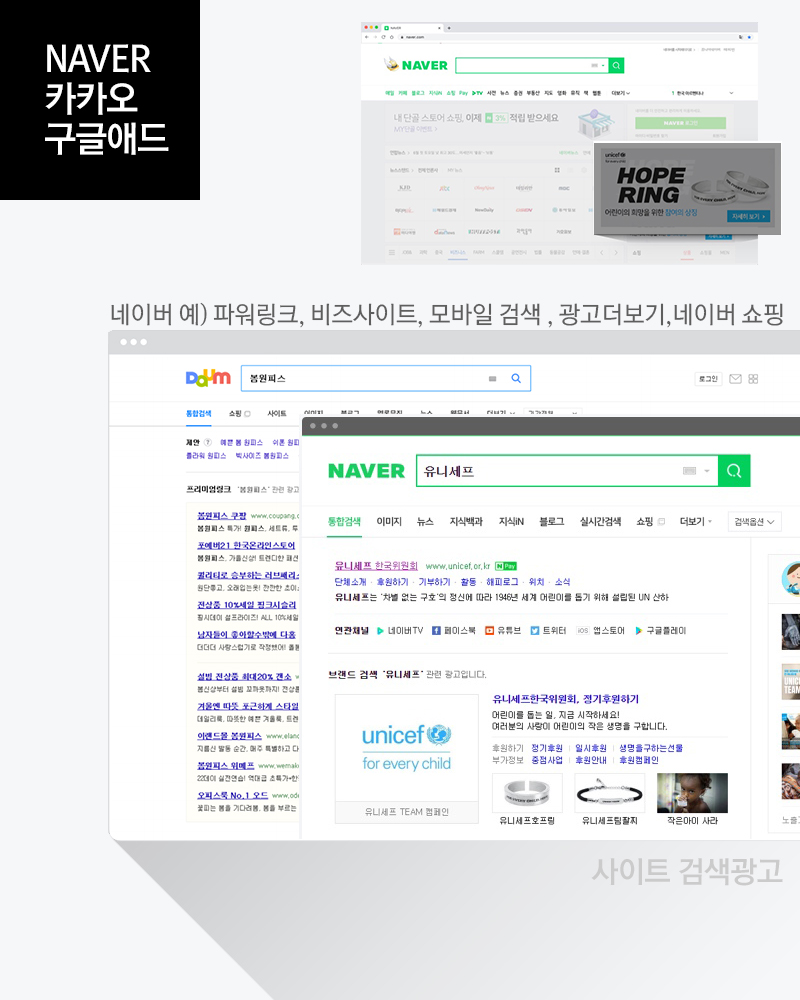The width and height of the screenshot is (800, 1000).
Task: Open the 유니세프호프링 ring thumbnail
Action: pyautogui.click(x=527, y=793)
